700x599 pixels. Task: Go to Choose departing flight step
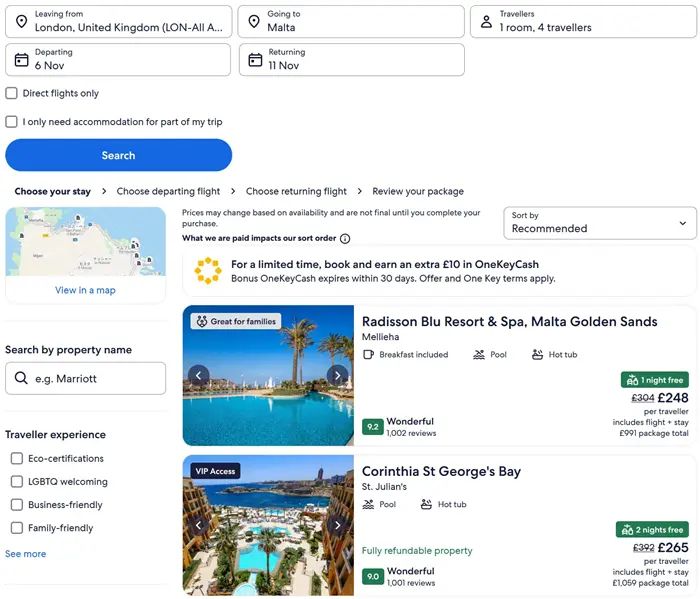(168, 191)
